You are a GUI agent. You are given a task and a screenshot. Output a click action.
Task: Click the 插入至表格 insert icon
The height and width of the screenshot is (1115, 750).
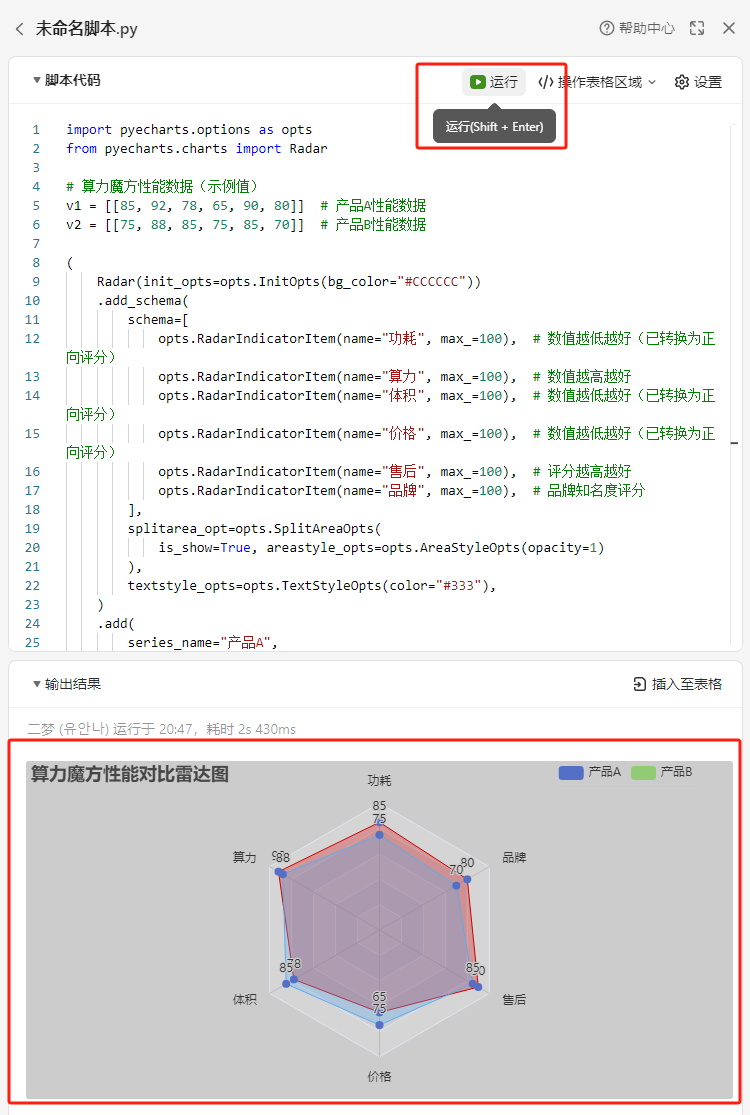click(640, 684)
